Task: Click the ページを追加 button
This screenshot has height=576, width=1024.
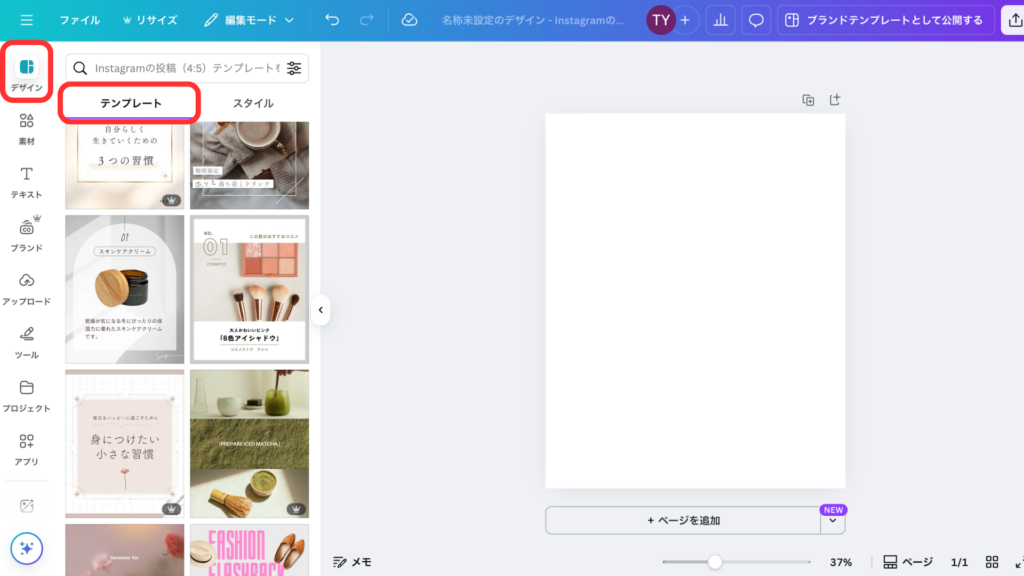Action: pos(683,520)
